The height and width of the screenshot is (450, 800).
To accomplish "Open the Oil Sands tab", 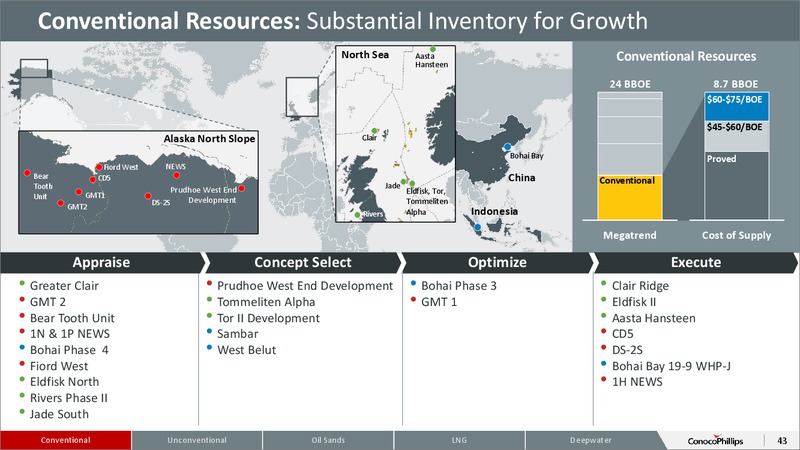I will [328, 440].
